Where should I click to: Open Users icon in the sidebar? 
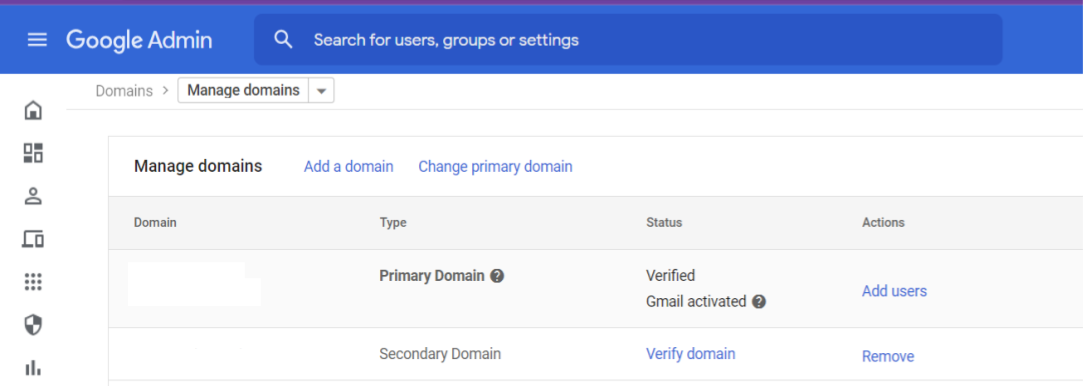tap(33, 196)
